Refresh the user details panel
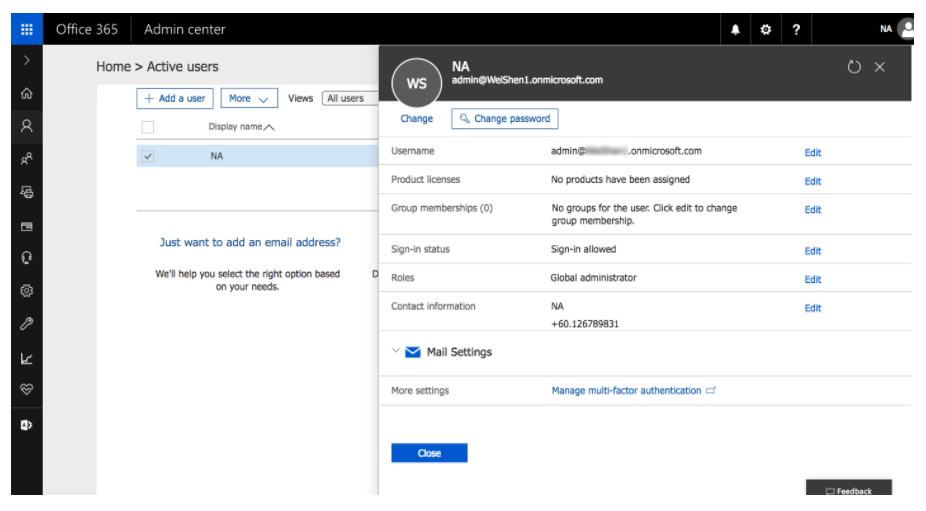Viewport: 926px width, 511px height. click(854, 67)
